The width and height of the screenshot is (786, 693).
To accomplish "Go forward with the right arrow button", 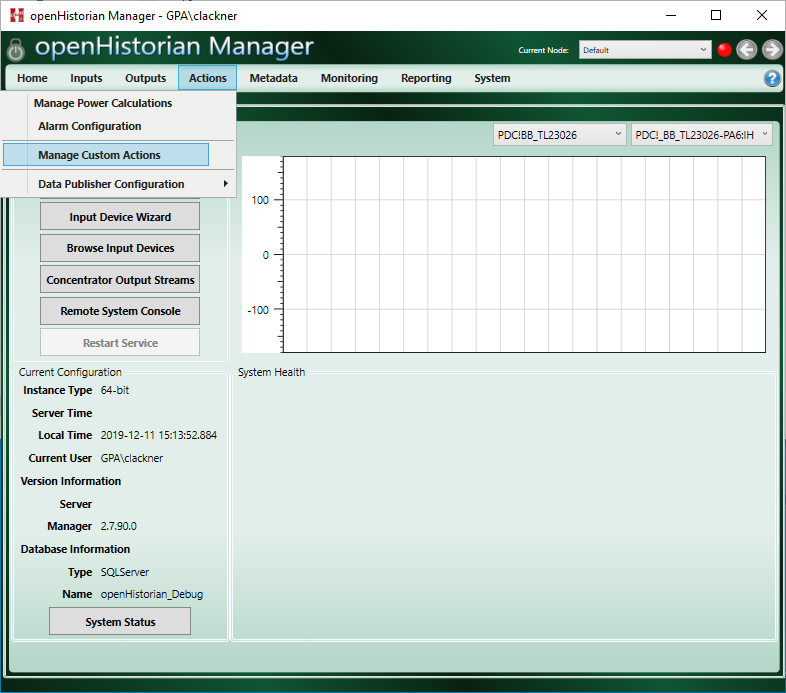I will [772, 50].
